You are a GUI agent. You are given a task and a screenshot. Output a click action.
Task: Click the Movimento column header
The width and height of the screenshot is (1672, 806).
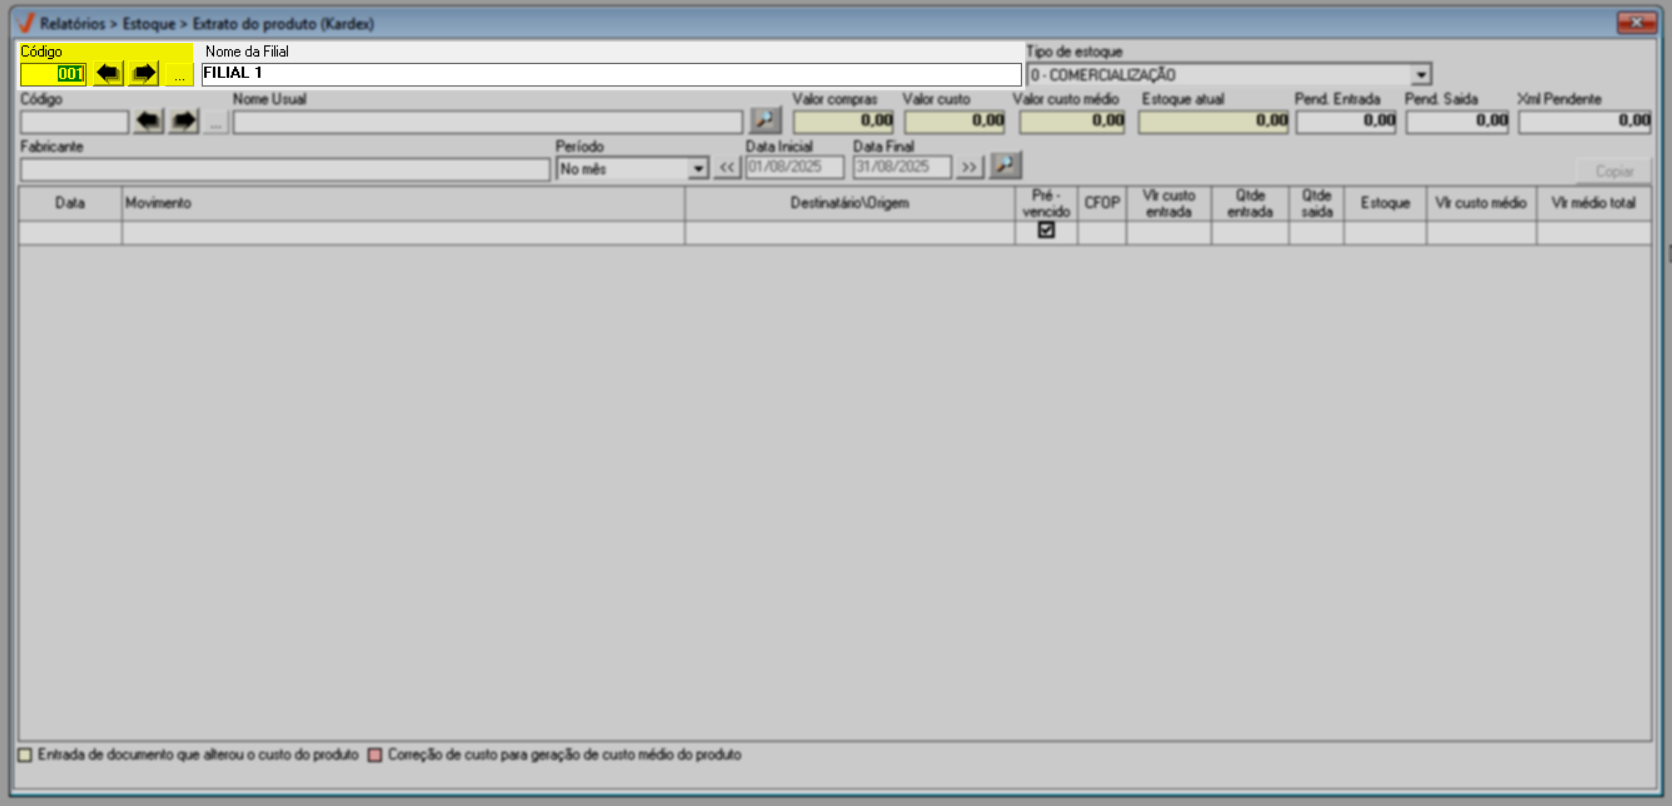(403, 203)
